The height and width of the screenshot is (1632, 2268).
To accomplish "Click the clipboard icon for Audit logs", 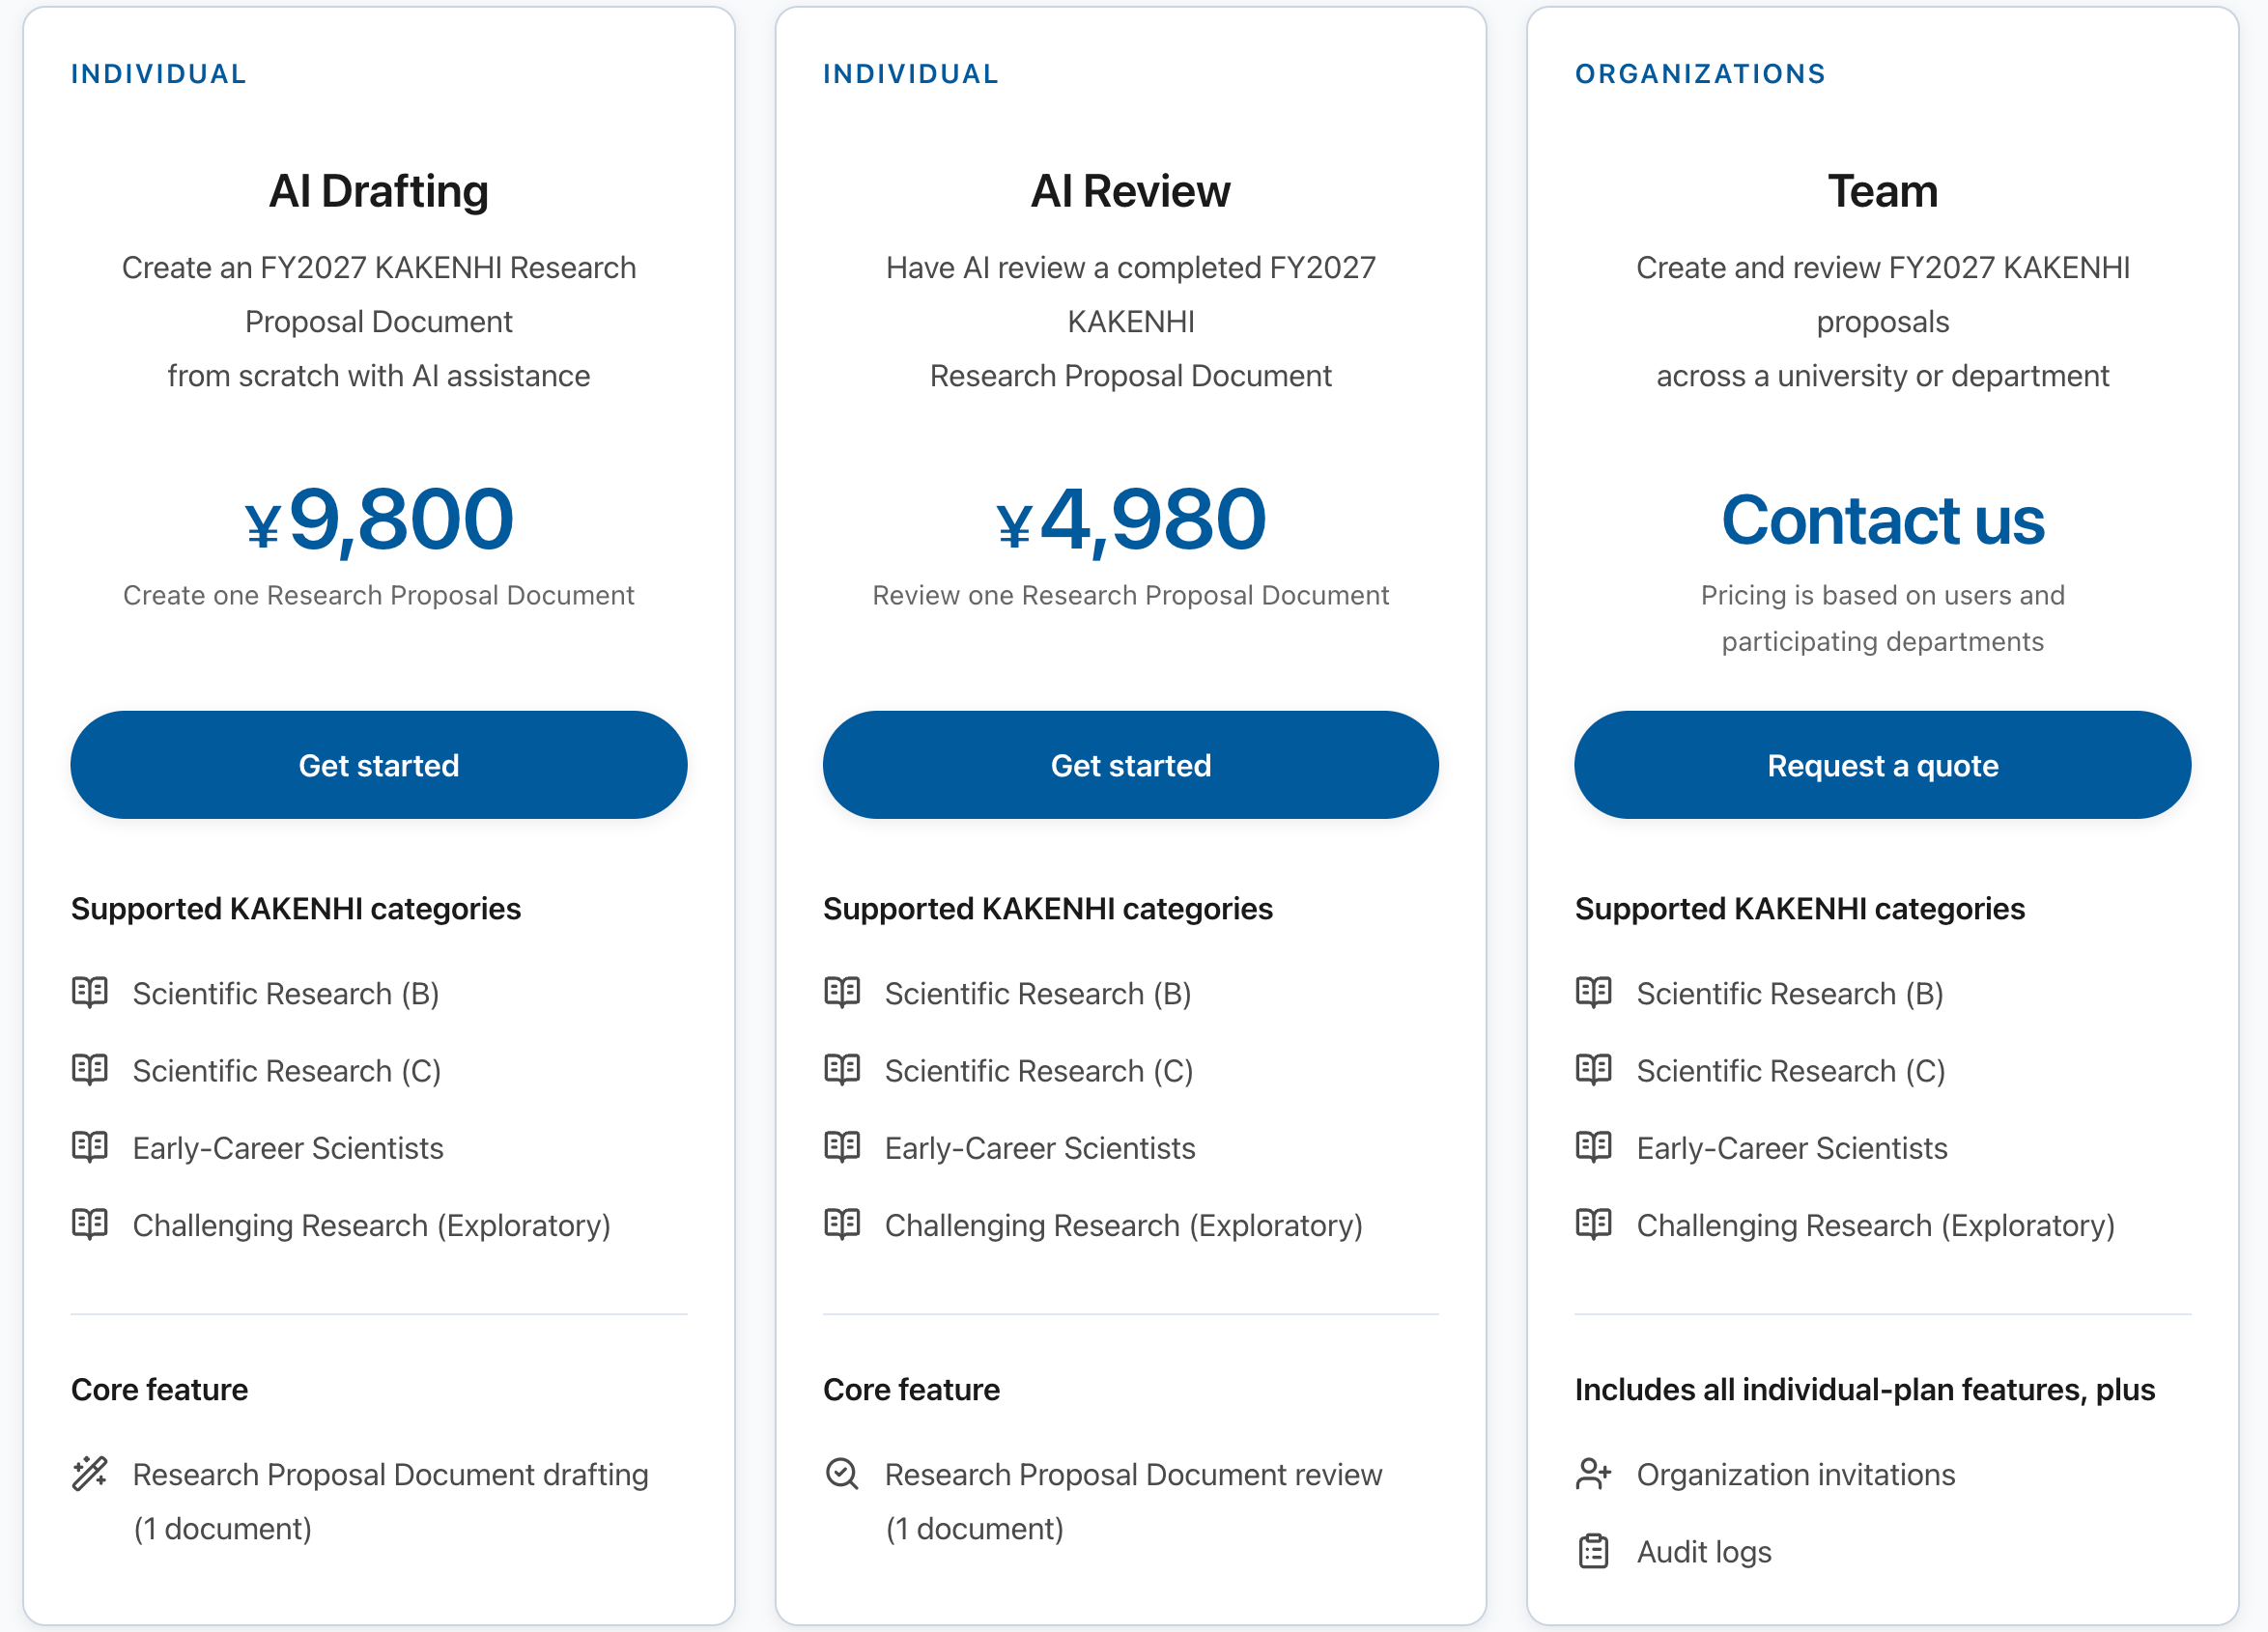I will coord(1594,1551).
